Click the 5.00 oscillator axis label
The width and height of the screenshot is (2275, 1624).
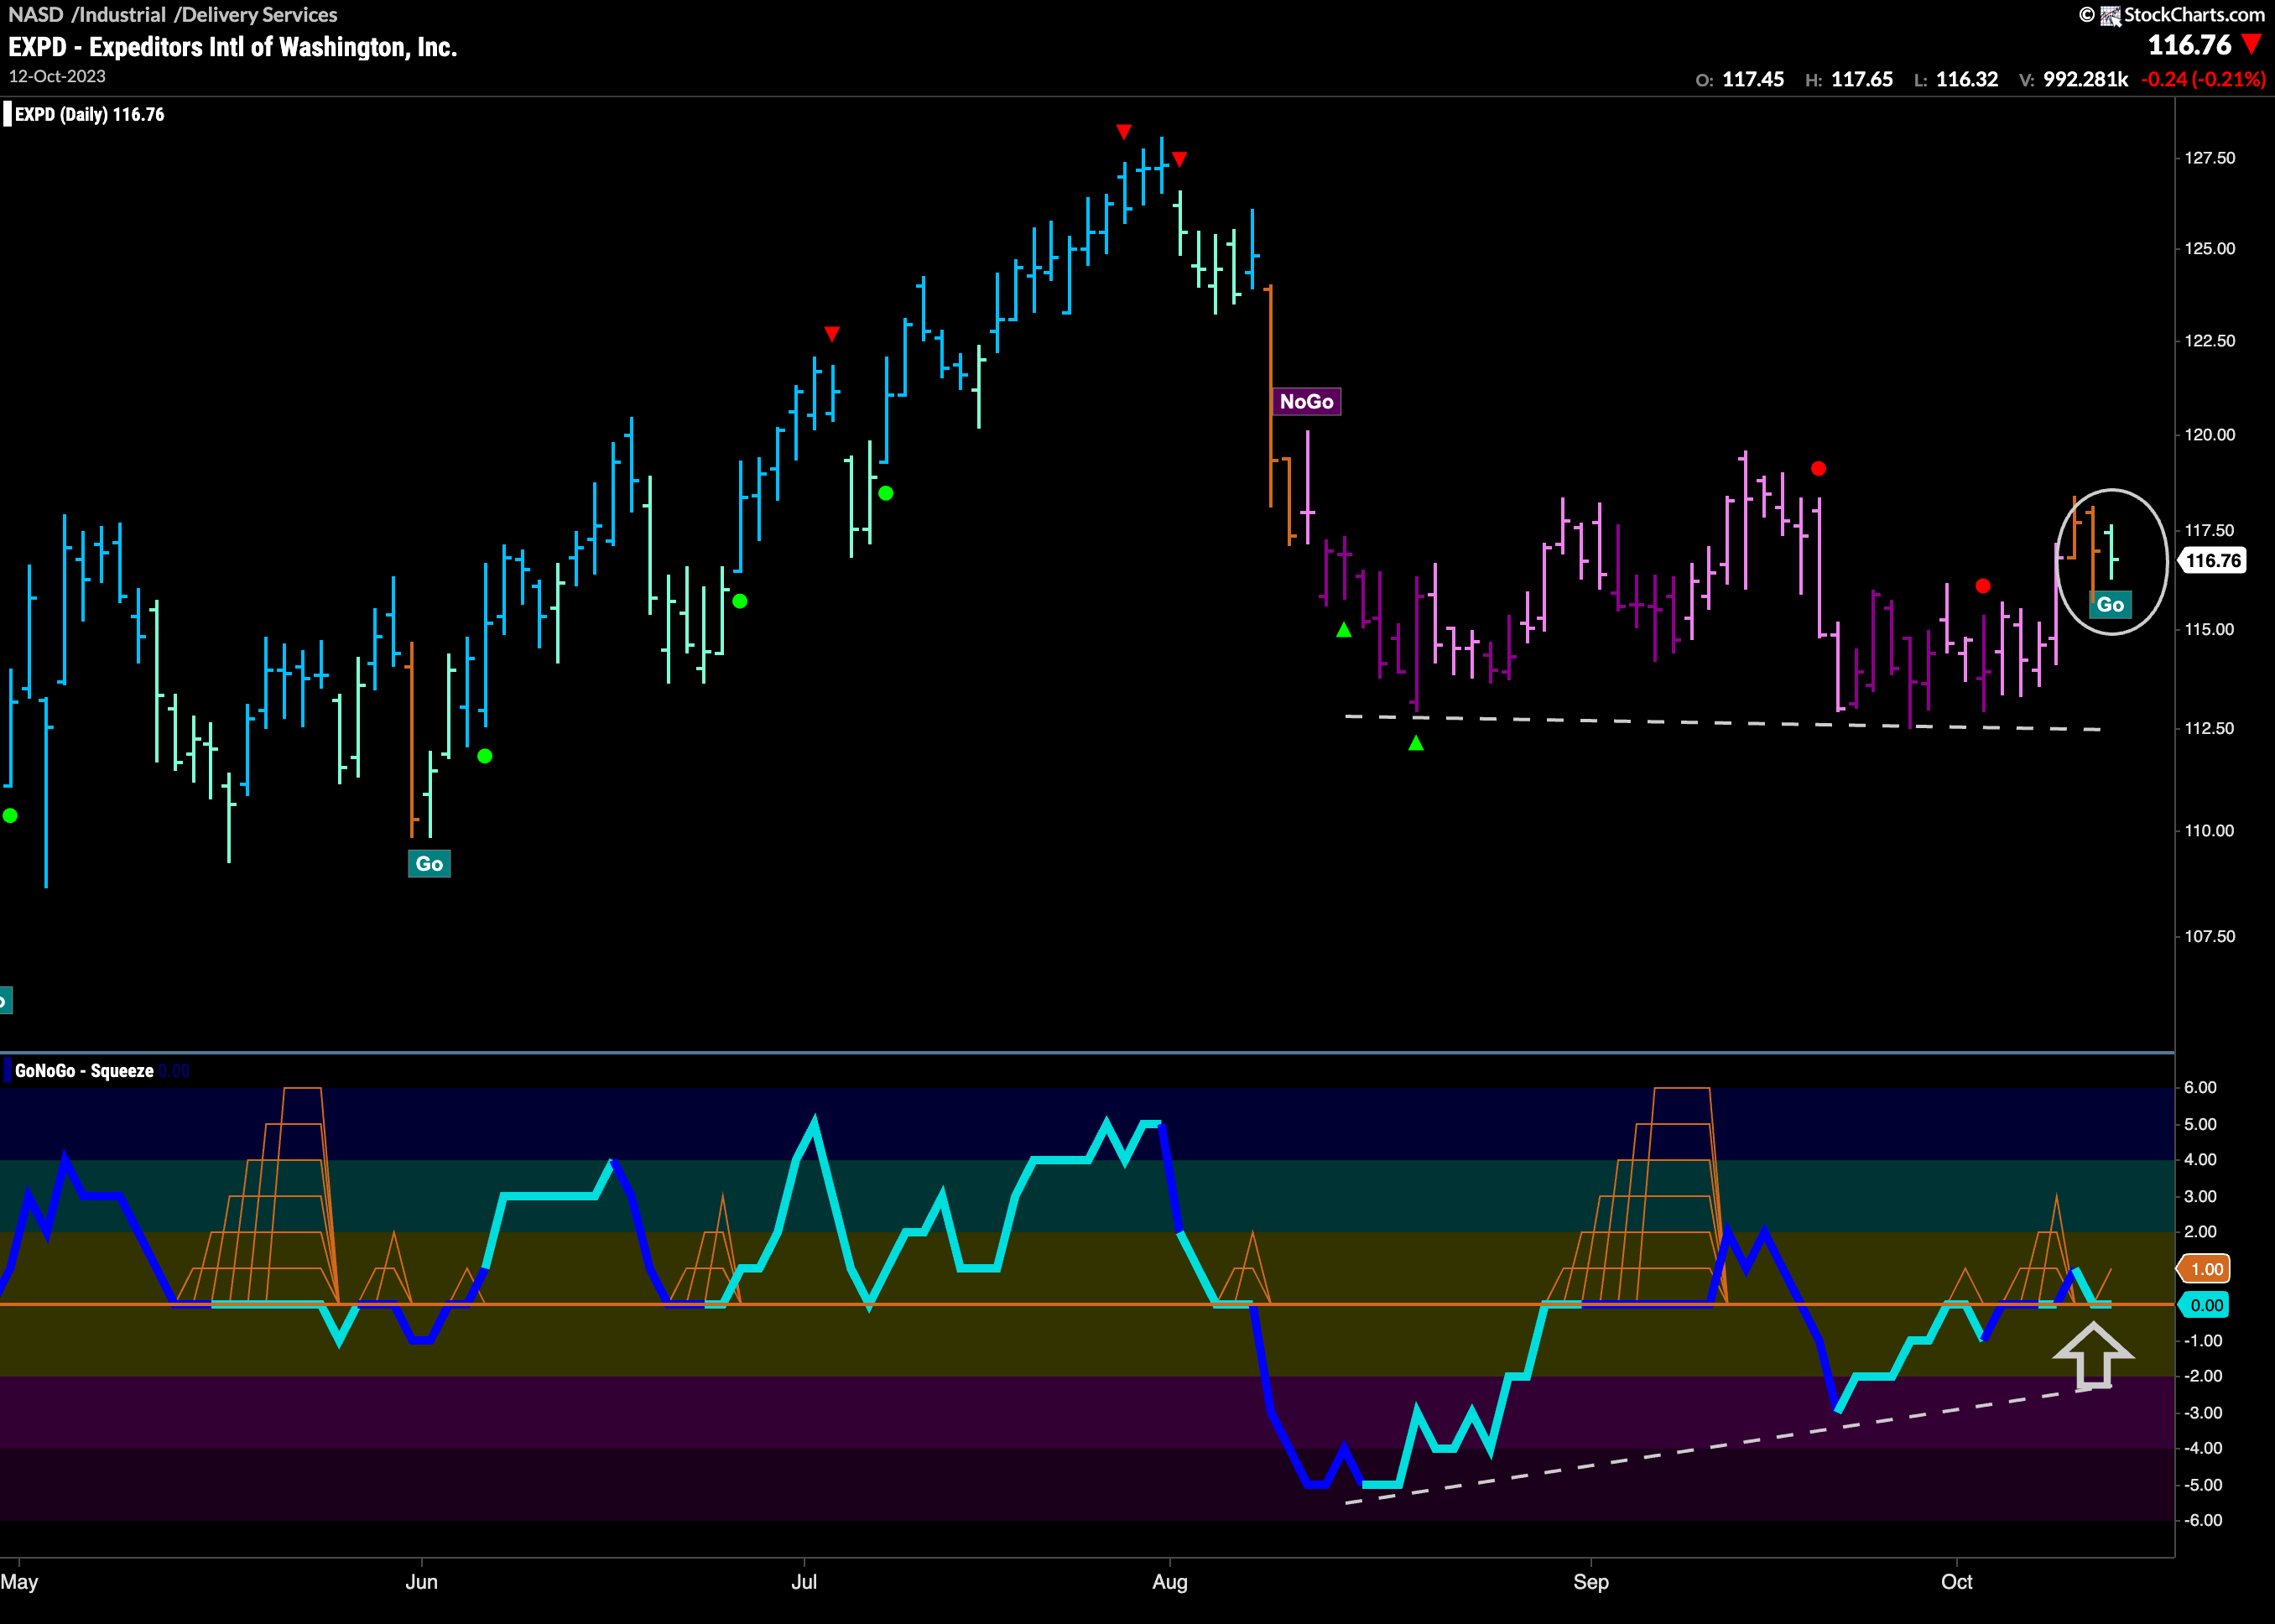(2200, 1124)
